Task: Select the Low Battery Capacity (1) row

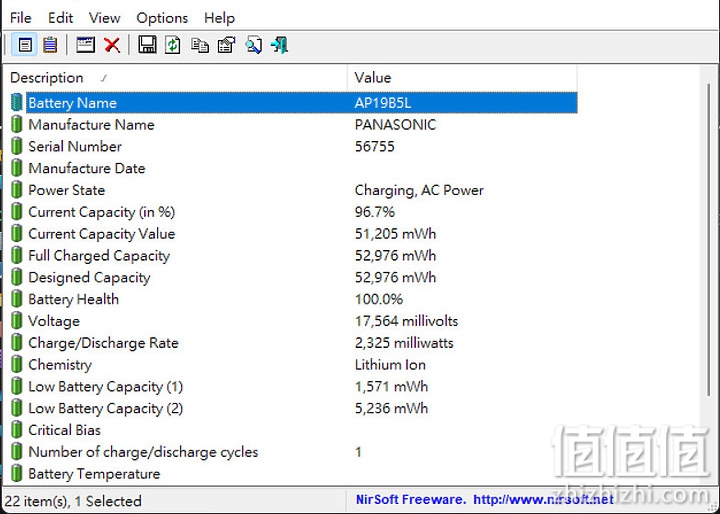Action: (x=294, y=386)
